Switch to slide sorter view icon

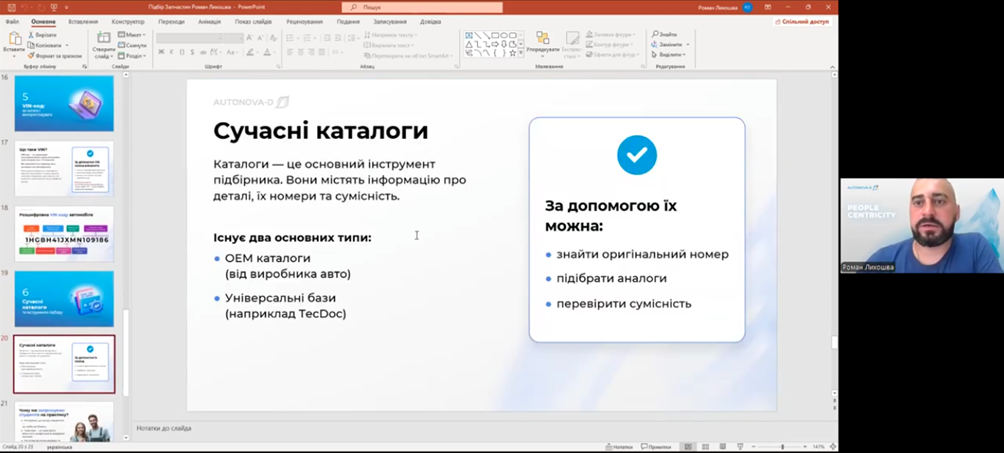point(706,447)
